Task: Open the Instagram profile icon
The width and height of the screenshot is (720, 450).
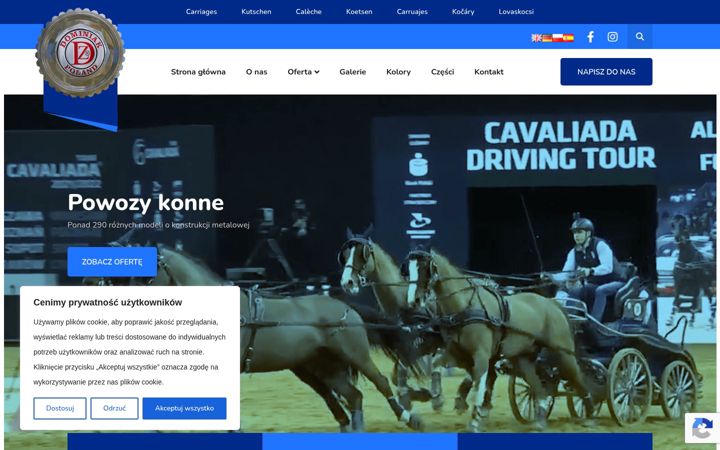Action: pos(613,37)
